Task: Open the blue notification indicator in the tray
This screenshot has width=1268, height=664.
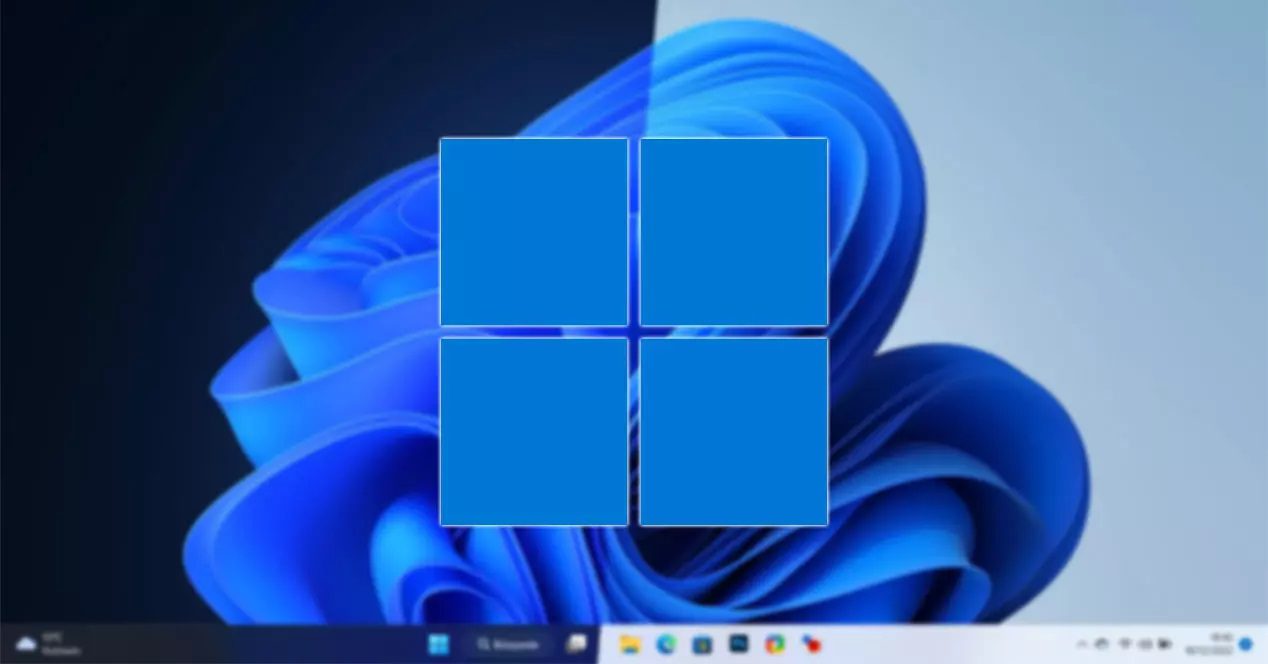Action: [1246, 644]
